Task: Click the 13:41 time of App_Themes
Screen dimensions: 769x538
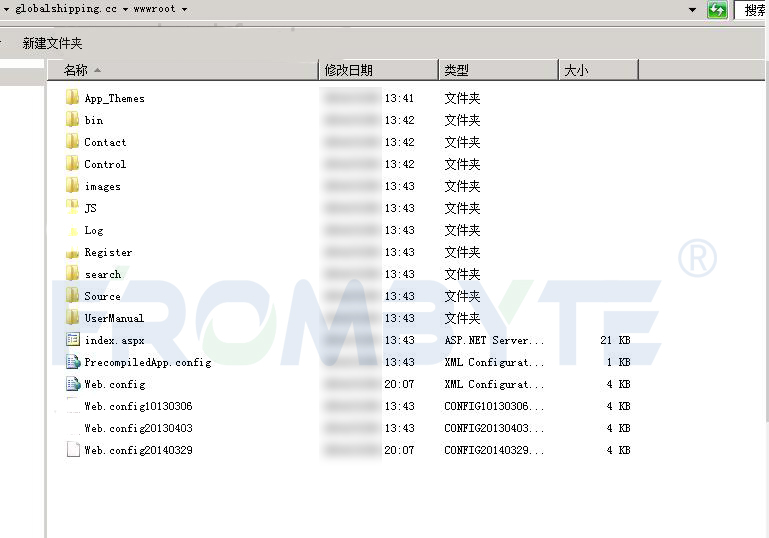Action: (x=399, y=98)
